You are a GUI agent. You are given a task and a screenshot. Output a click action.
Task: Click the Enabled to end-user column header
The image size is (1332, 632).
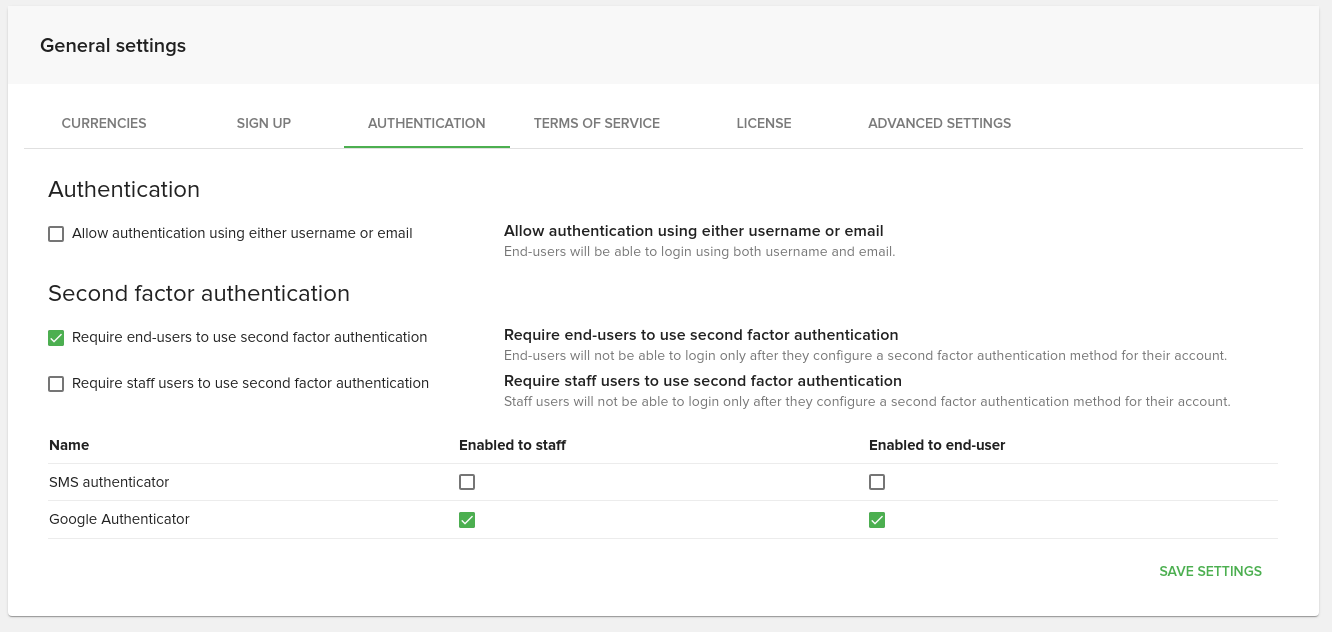point(937,445)
